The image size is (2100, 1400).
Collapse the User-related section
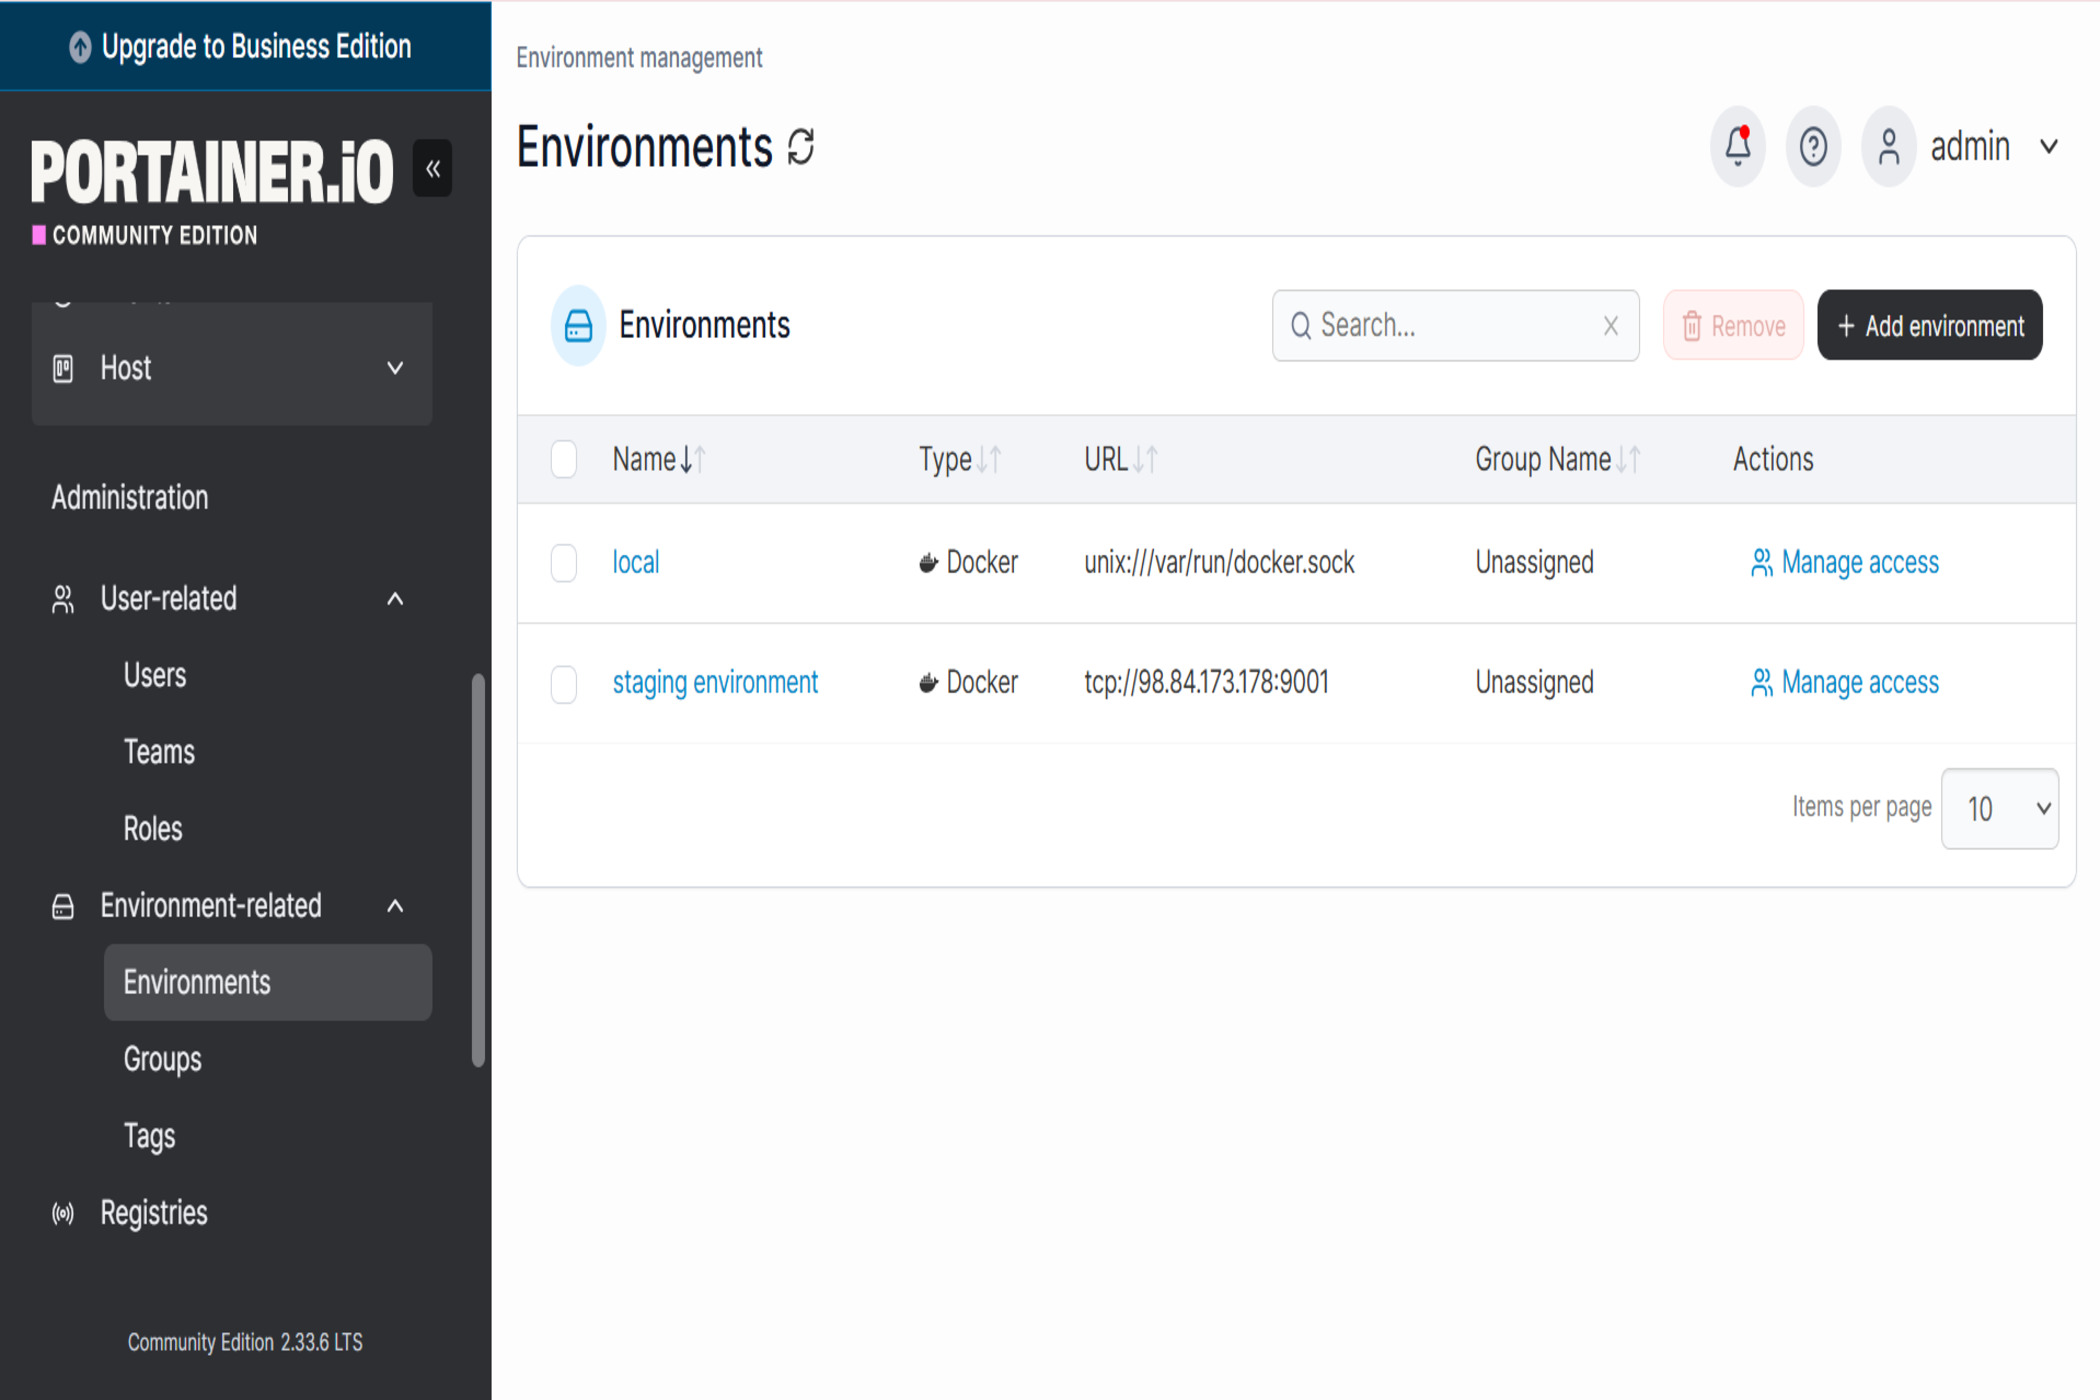point(395,599)
